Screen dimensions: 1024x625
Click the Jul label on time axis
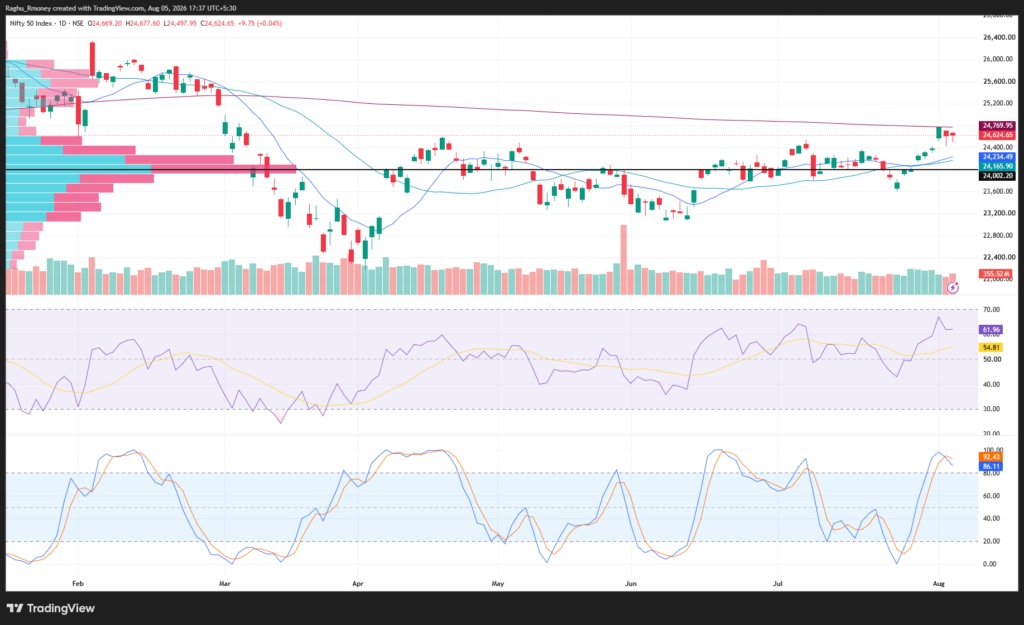[x=778, y=583]
